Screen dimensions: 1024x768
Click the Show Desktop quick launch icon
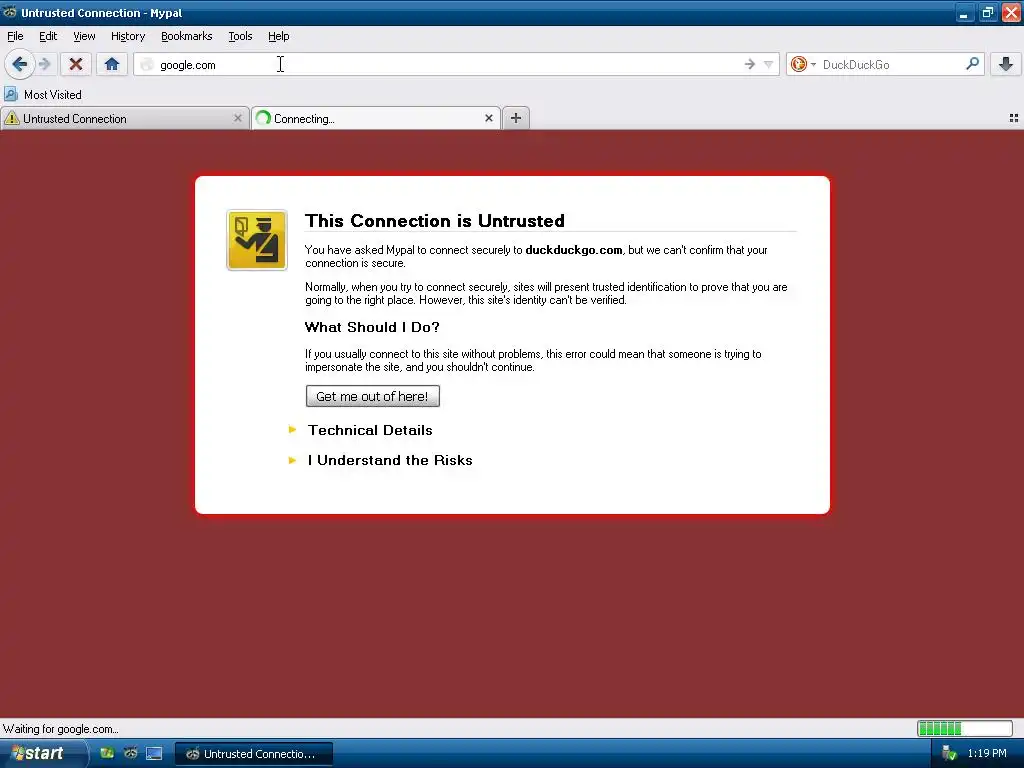[x=154, y=753]
